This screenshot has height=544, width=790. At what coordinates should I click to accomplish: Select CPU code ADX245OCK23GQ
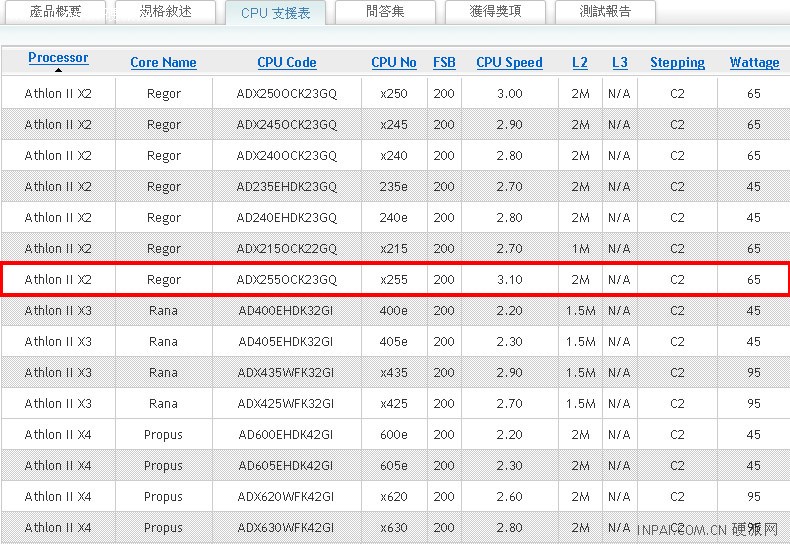(x=287, y=124)
